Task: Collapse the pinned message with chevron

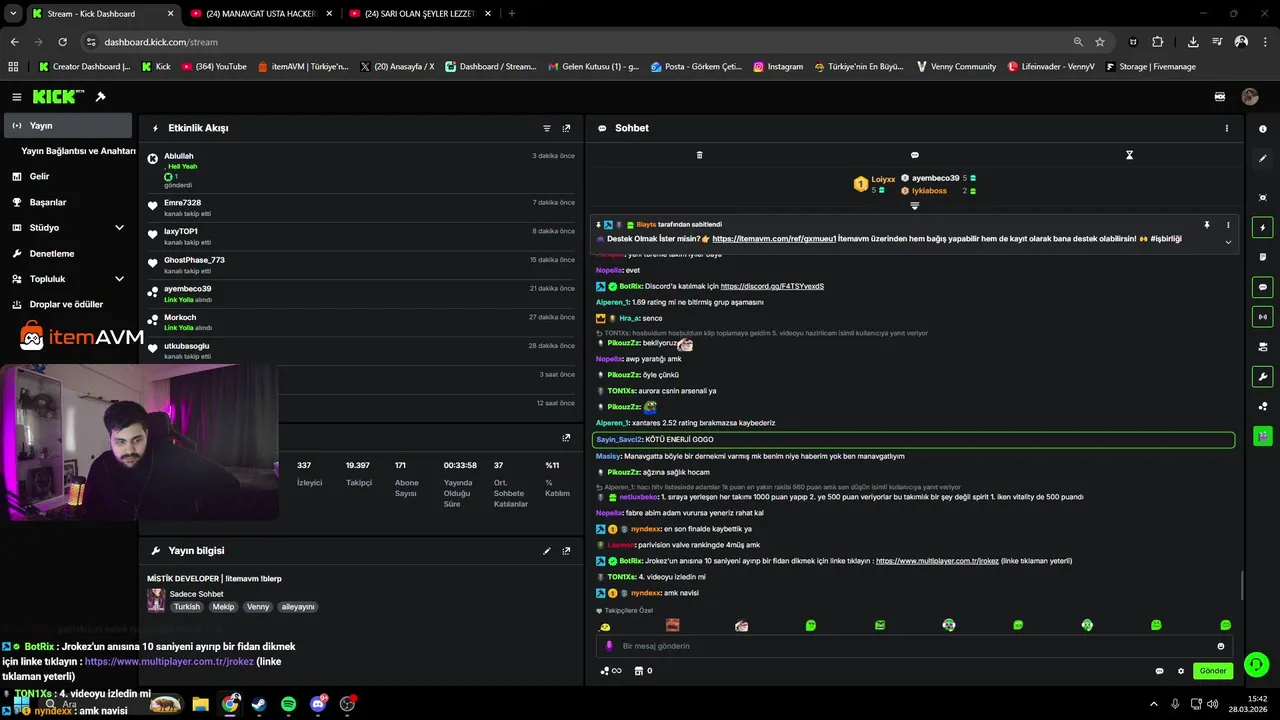Action: (x=1228, y=242)
